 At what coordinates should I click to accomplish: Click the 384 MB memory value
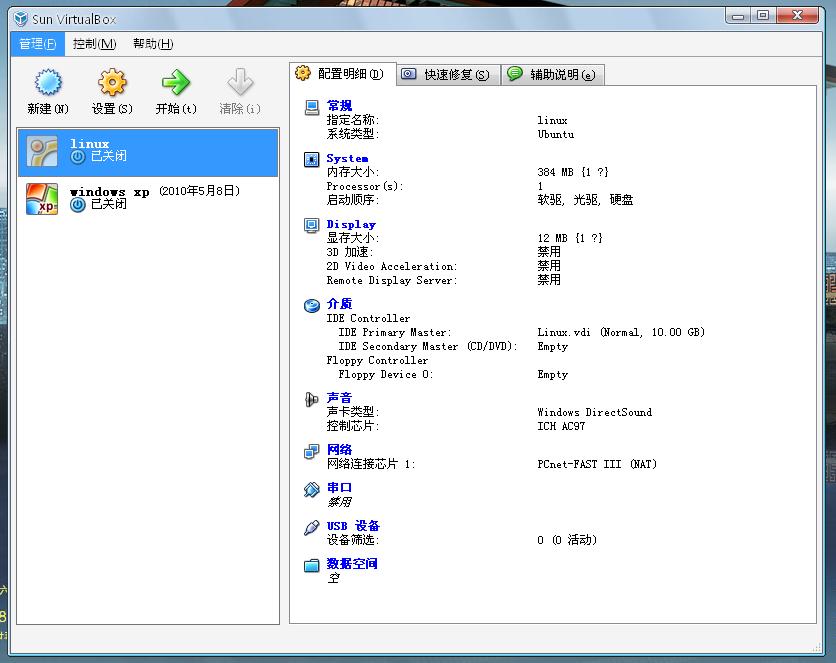click(x=573, y=172)
